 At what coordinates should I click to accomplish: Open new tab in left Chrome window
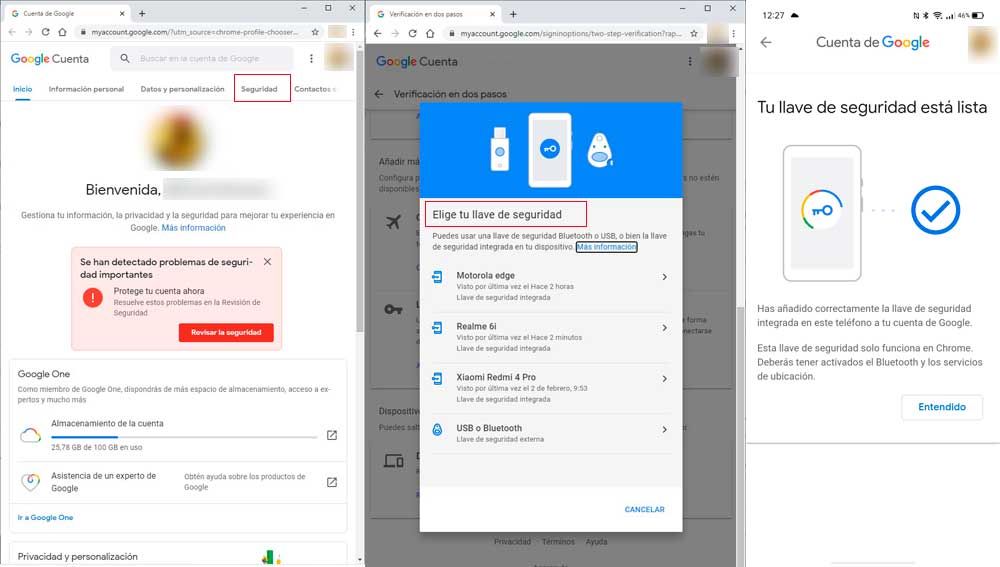pyautogui.click(x=142, y=13)
